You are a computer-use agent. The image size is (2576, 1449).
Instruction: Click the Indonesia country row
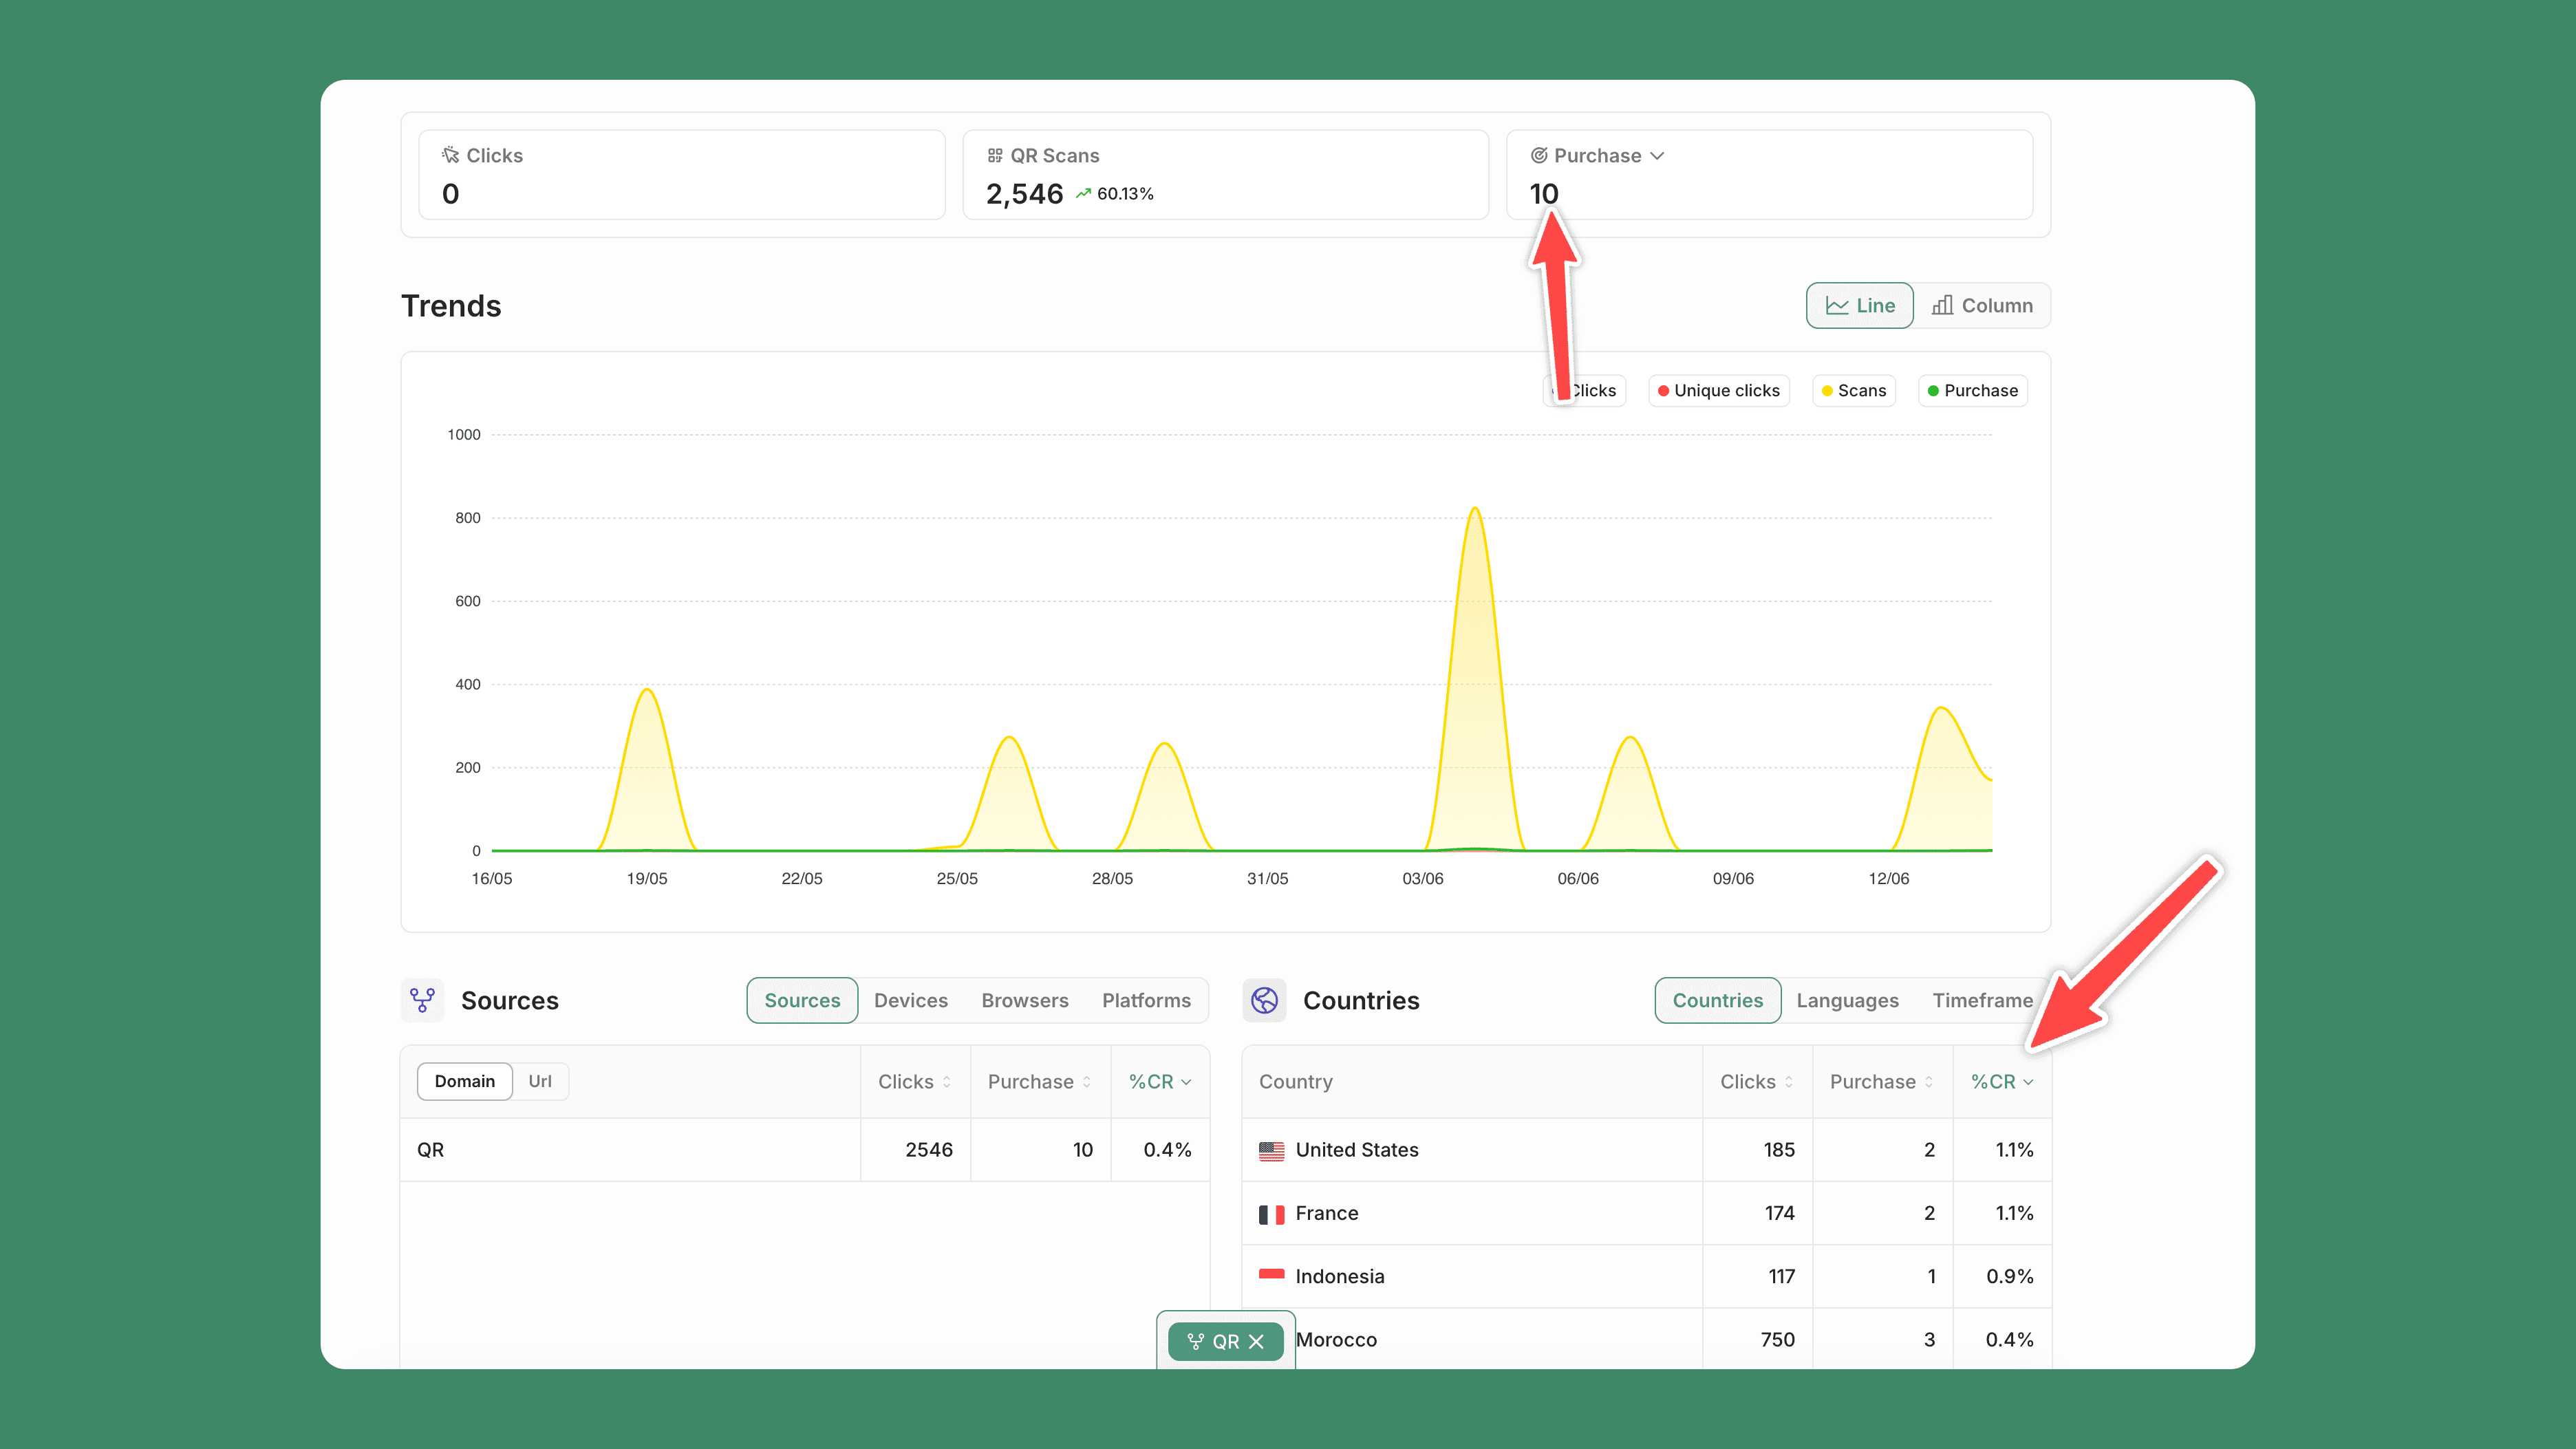(x=1646, y=1276)
